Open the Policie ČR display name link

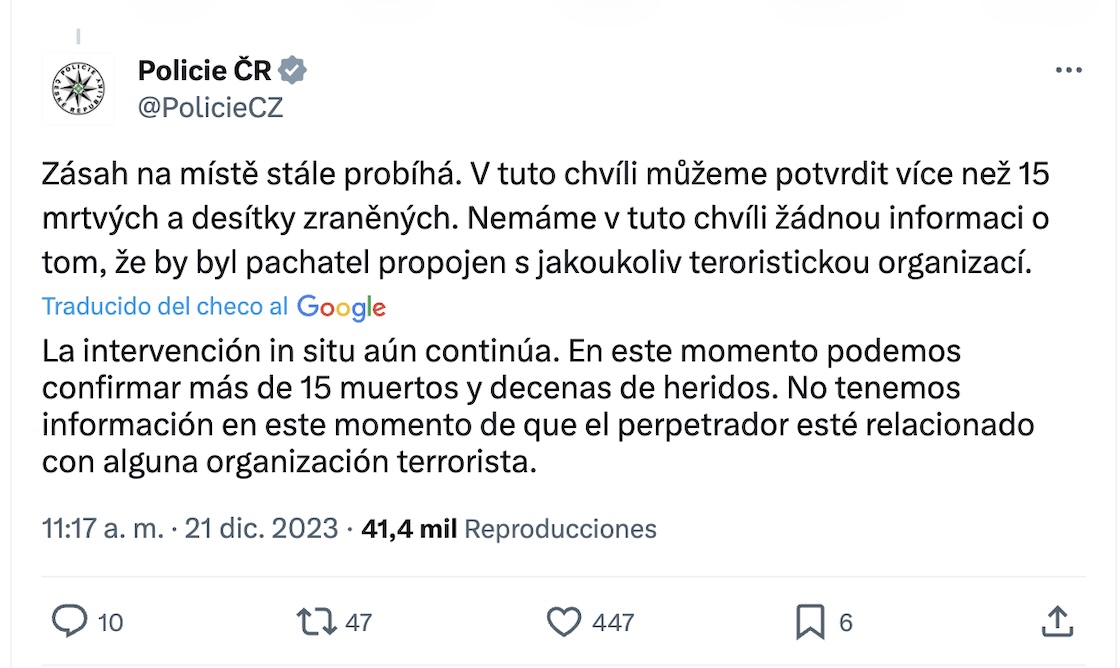[x=204, y=70]
